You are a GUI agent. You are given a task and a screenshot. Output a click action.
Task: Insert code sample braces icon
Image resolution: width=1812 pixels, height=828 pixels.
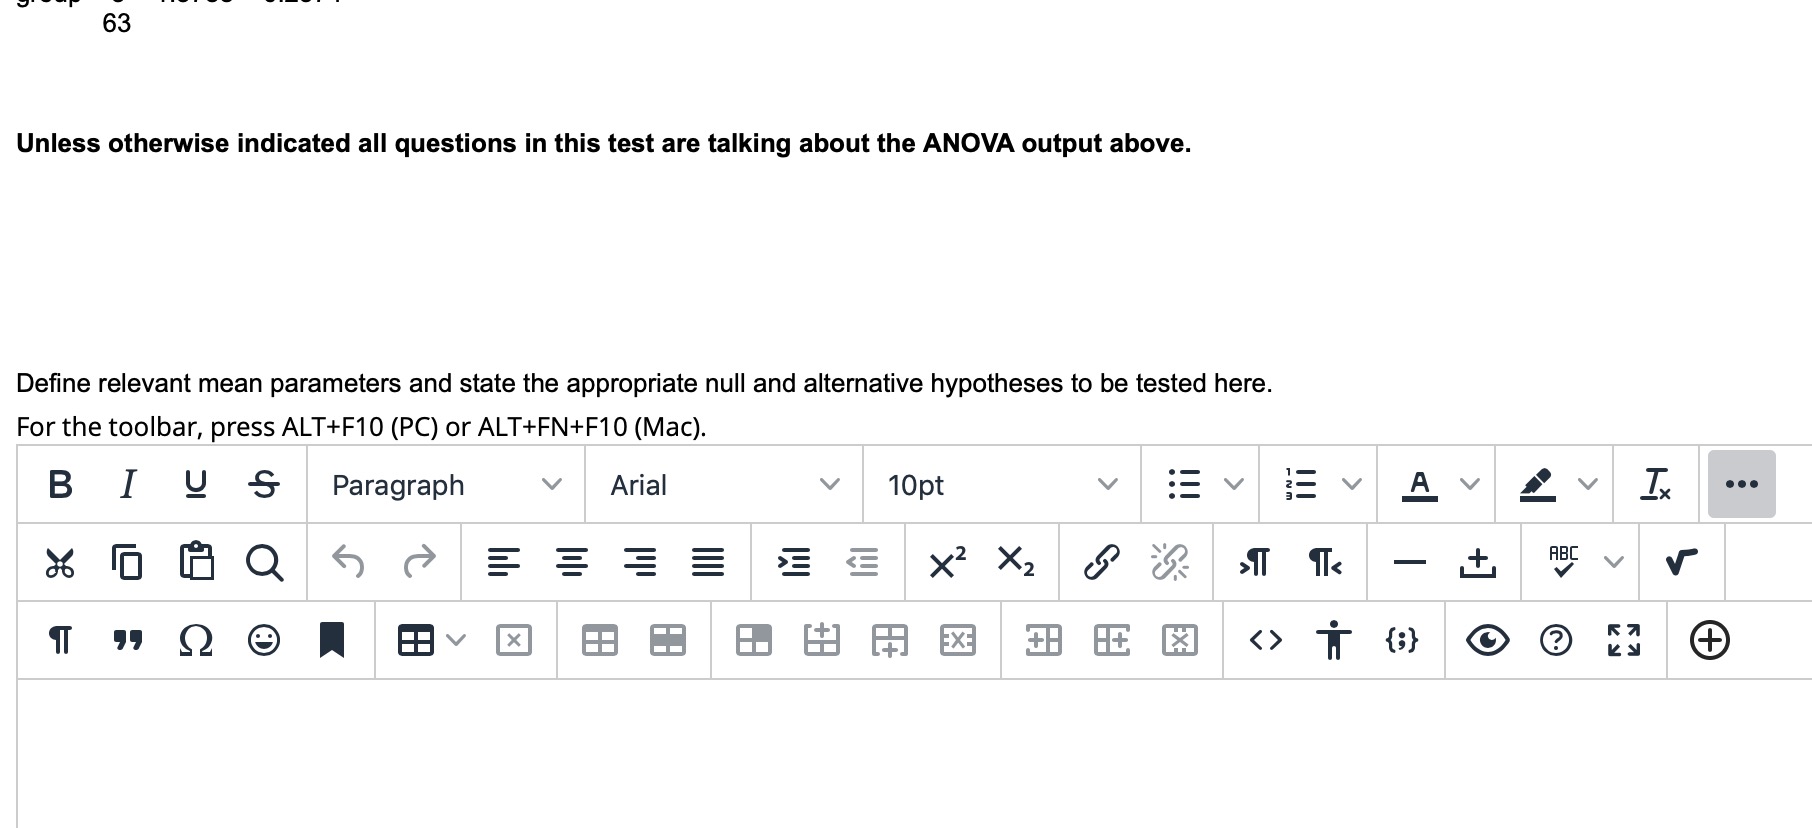pos(1402,640)
